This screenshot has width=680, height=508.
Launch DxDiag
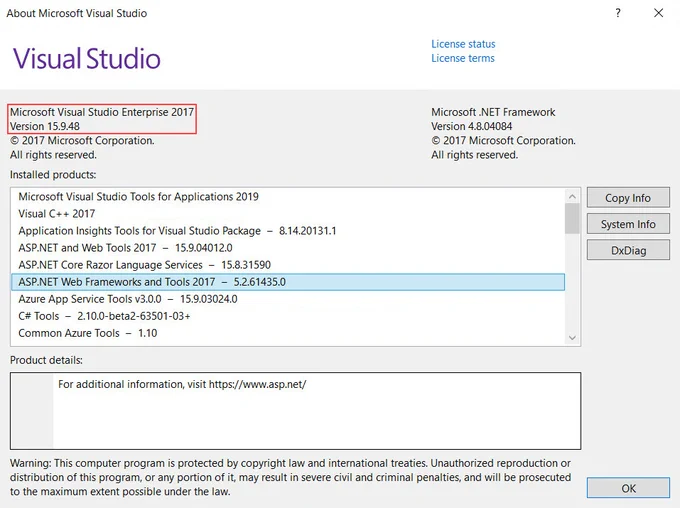point(628,250)
